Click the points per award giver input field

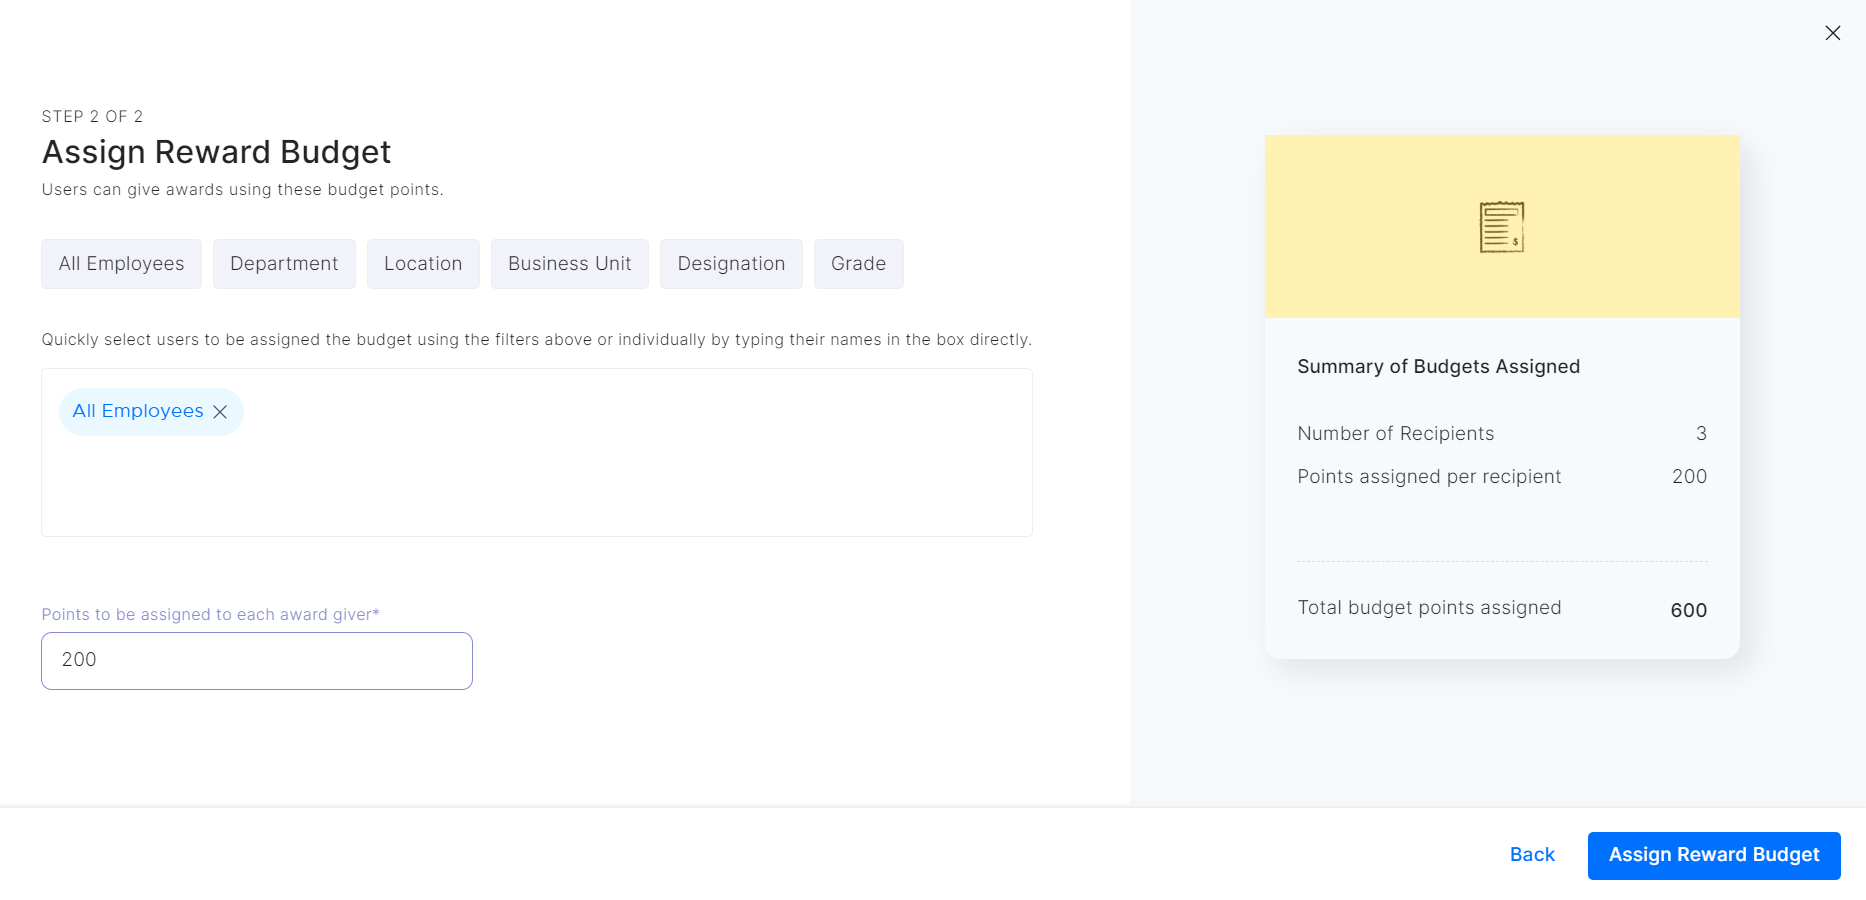tap(257, 660)
